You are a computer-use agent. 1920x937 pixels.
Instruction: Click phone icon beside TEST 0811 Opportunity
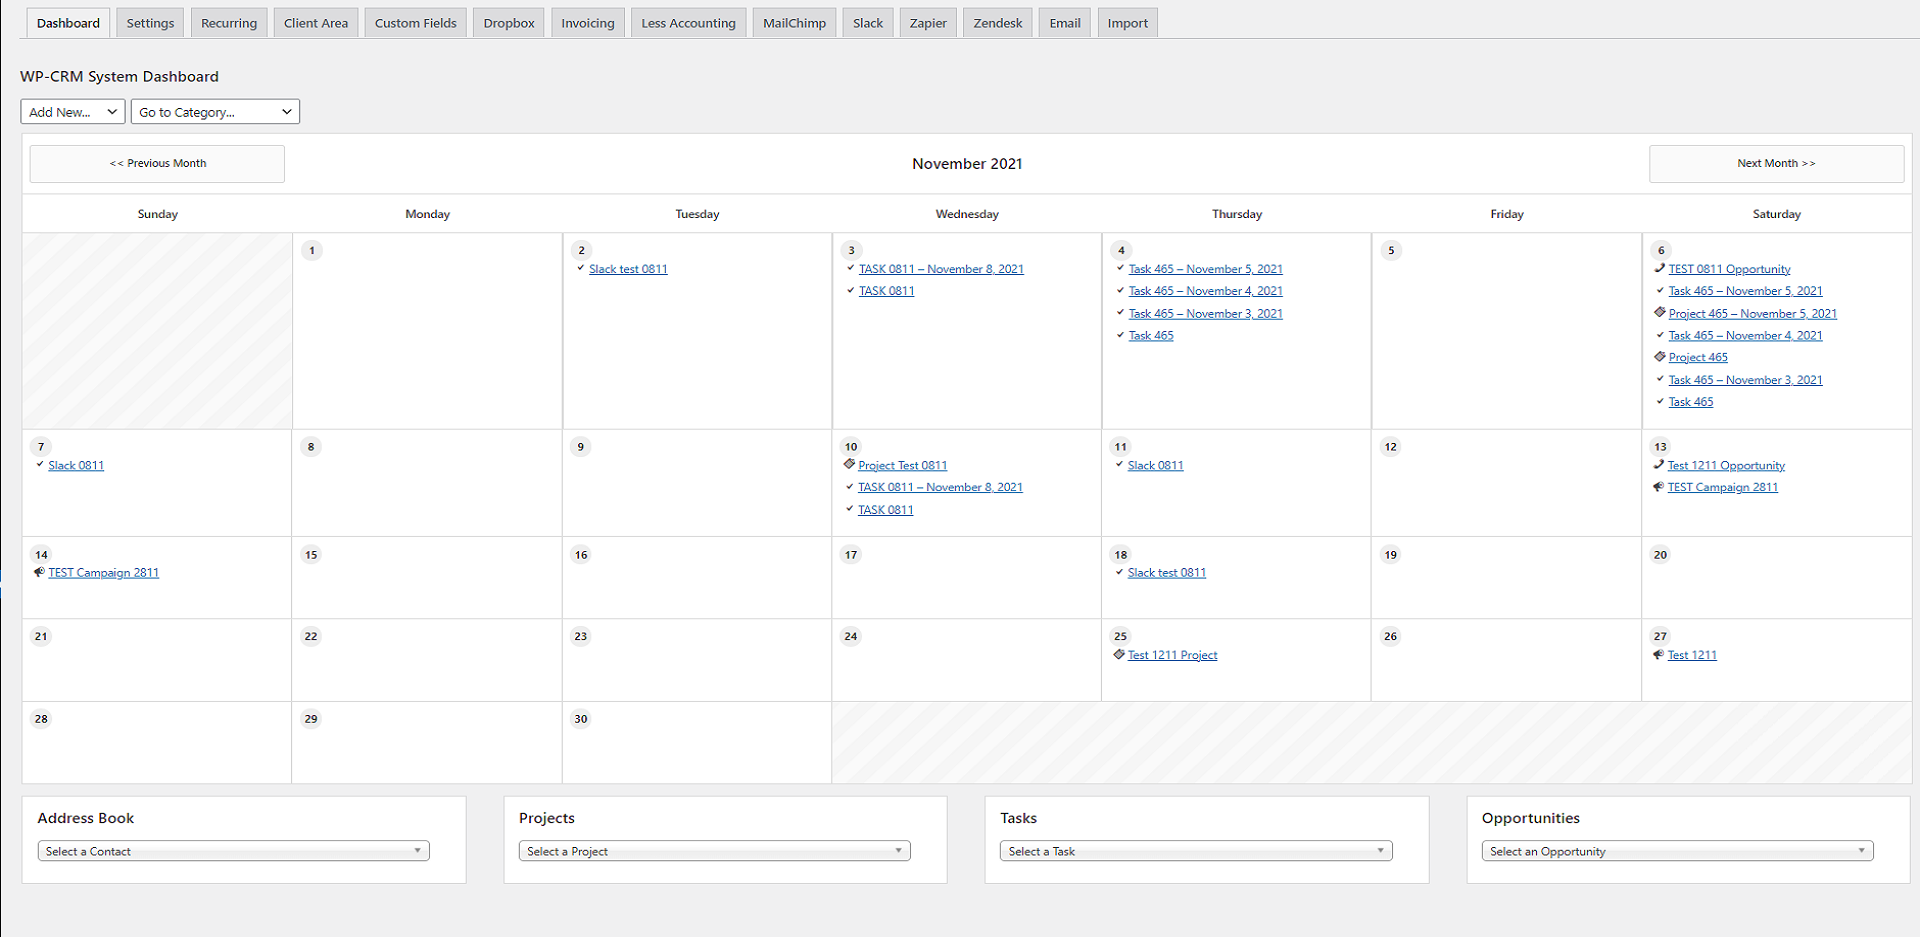[x=1660, y=268]
